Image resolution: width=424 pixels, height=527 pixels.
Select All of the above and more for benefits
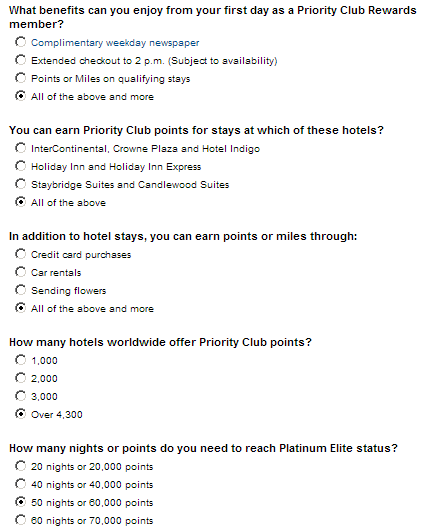(20, 96)
